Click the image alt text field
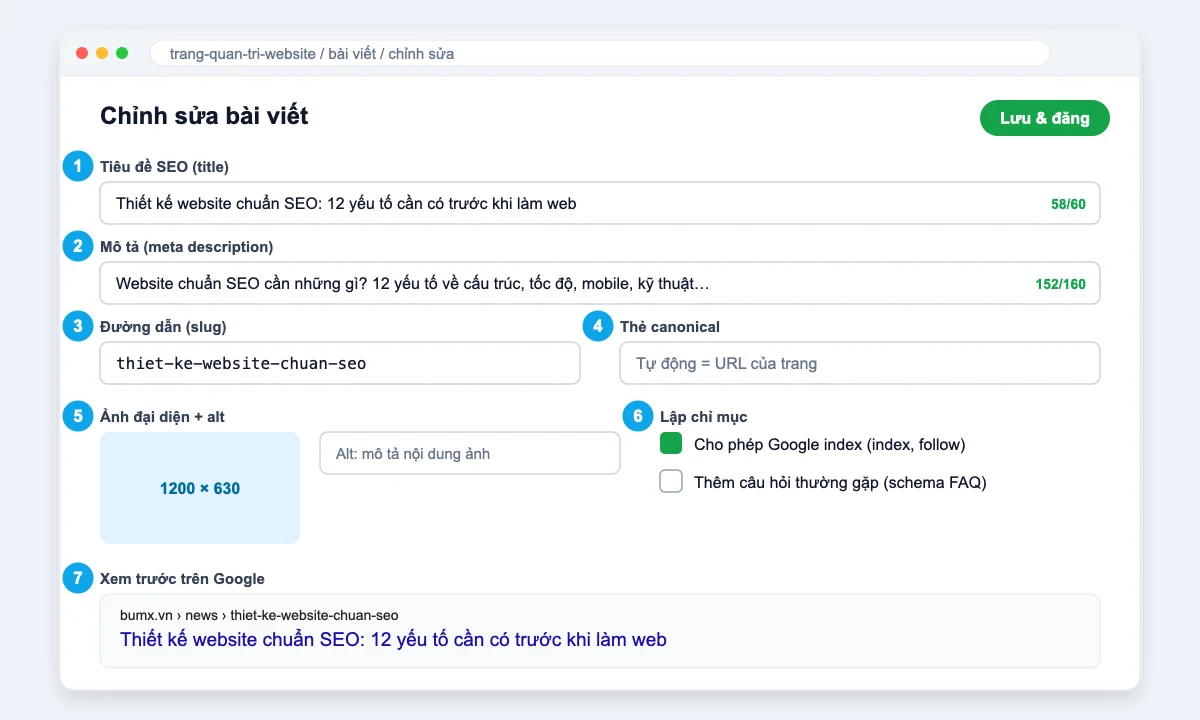The image size is (1200, 720). tap(470, 453)
